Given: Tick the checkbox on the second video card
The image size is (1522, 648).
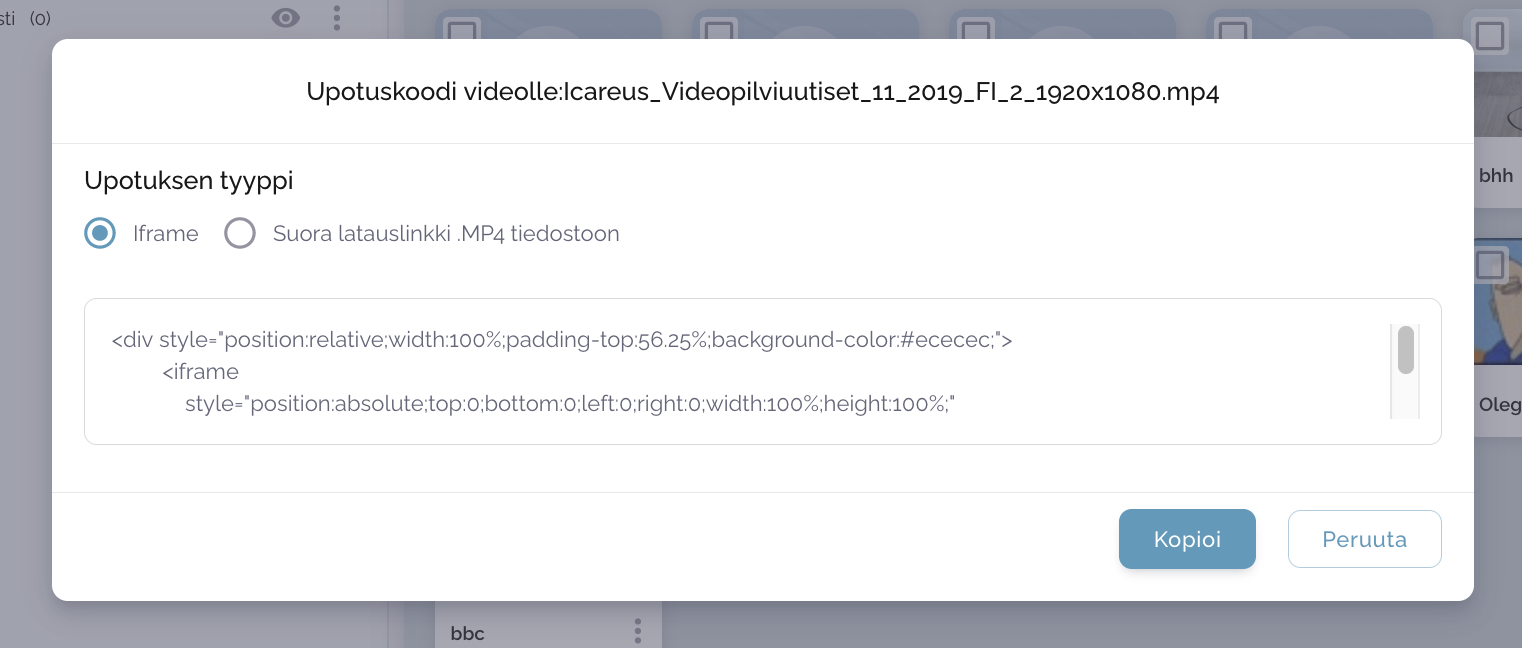Looking at the screenshot, I should [718, 32].
